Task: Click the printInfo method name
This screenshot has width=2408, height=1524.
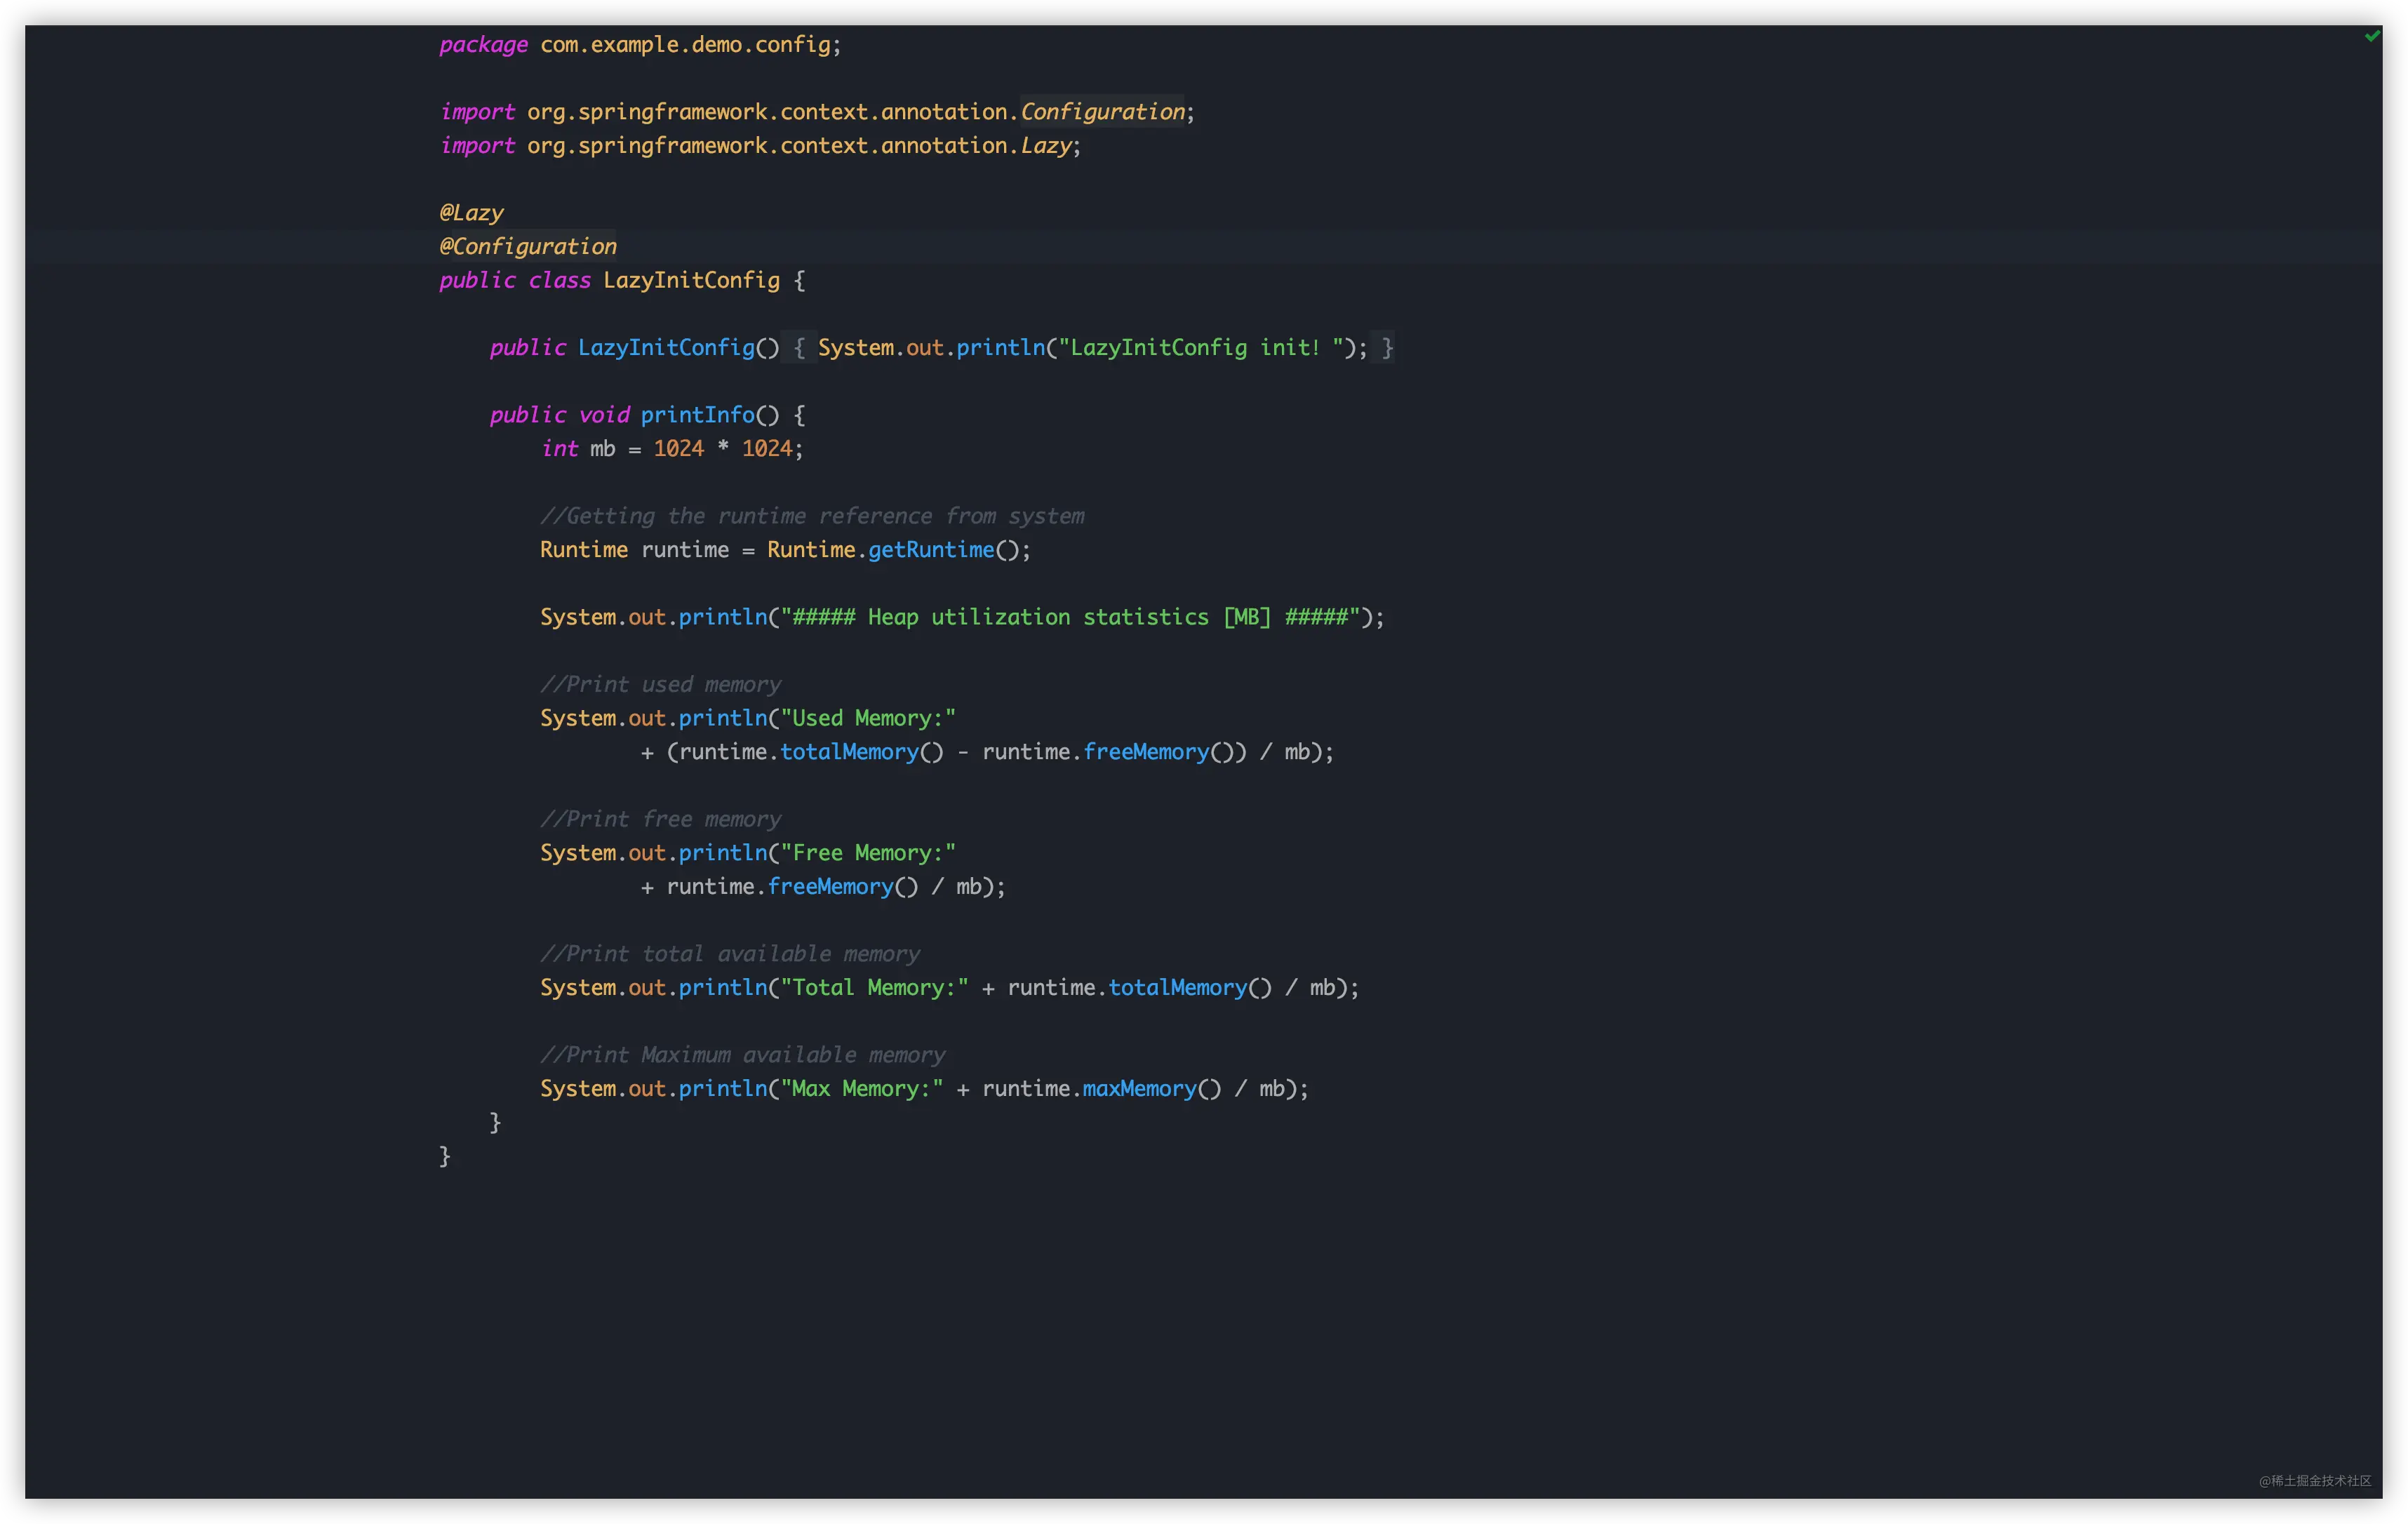Action: pos(697,415)
